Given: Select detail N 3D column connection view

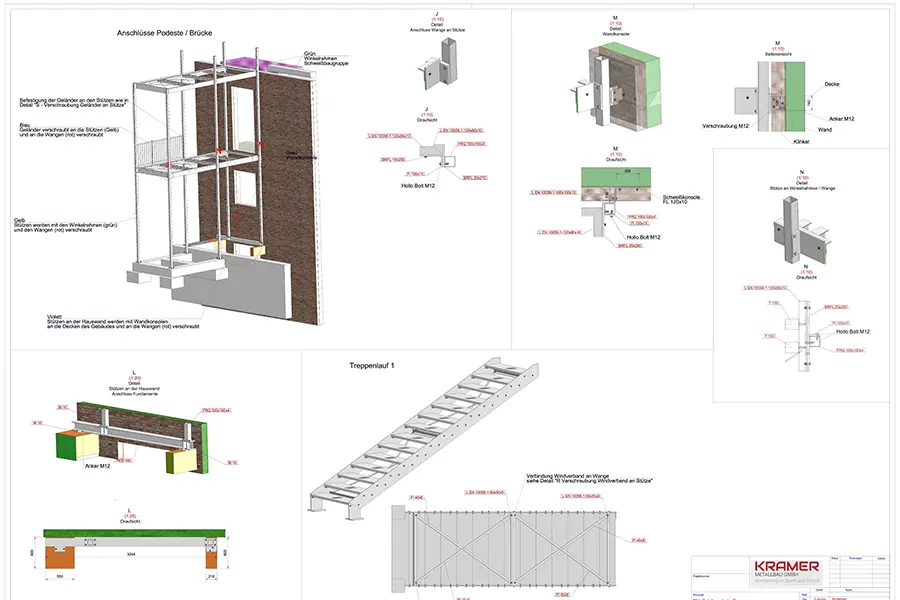Looking at the screenshot, I should coord(795,225).
